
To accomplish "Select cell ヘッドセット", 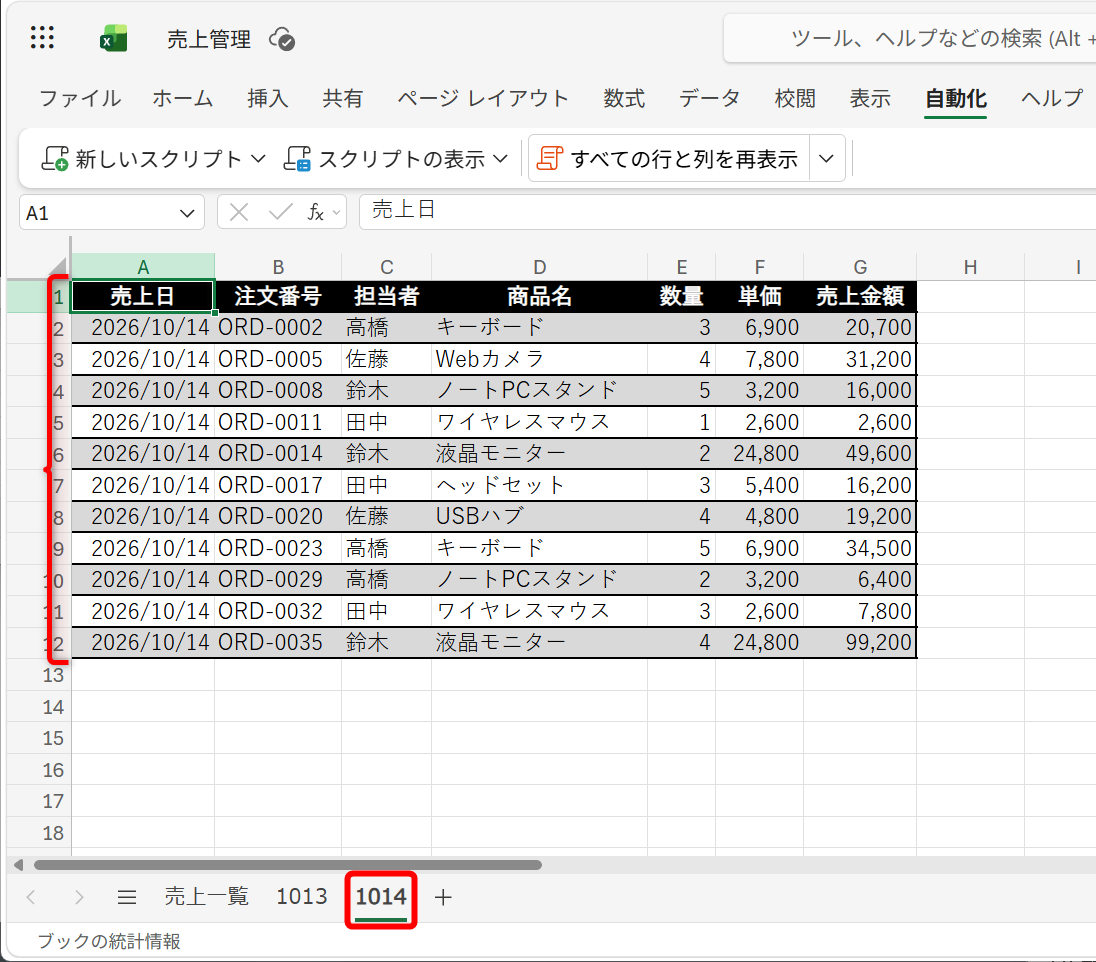I will 540,485.
